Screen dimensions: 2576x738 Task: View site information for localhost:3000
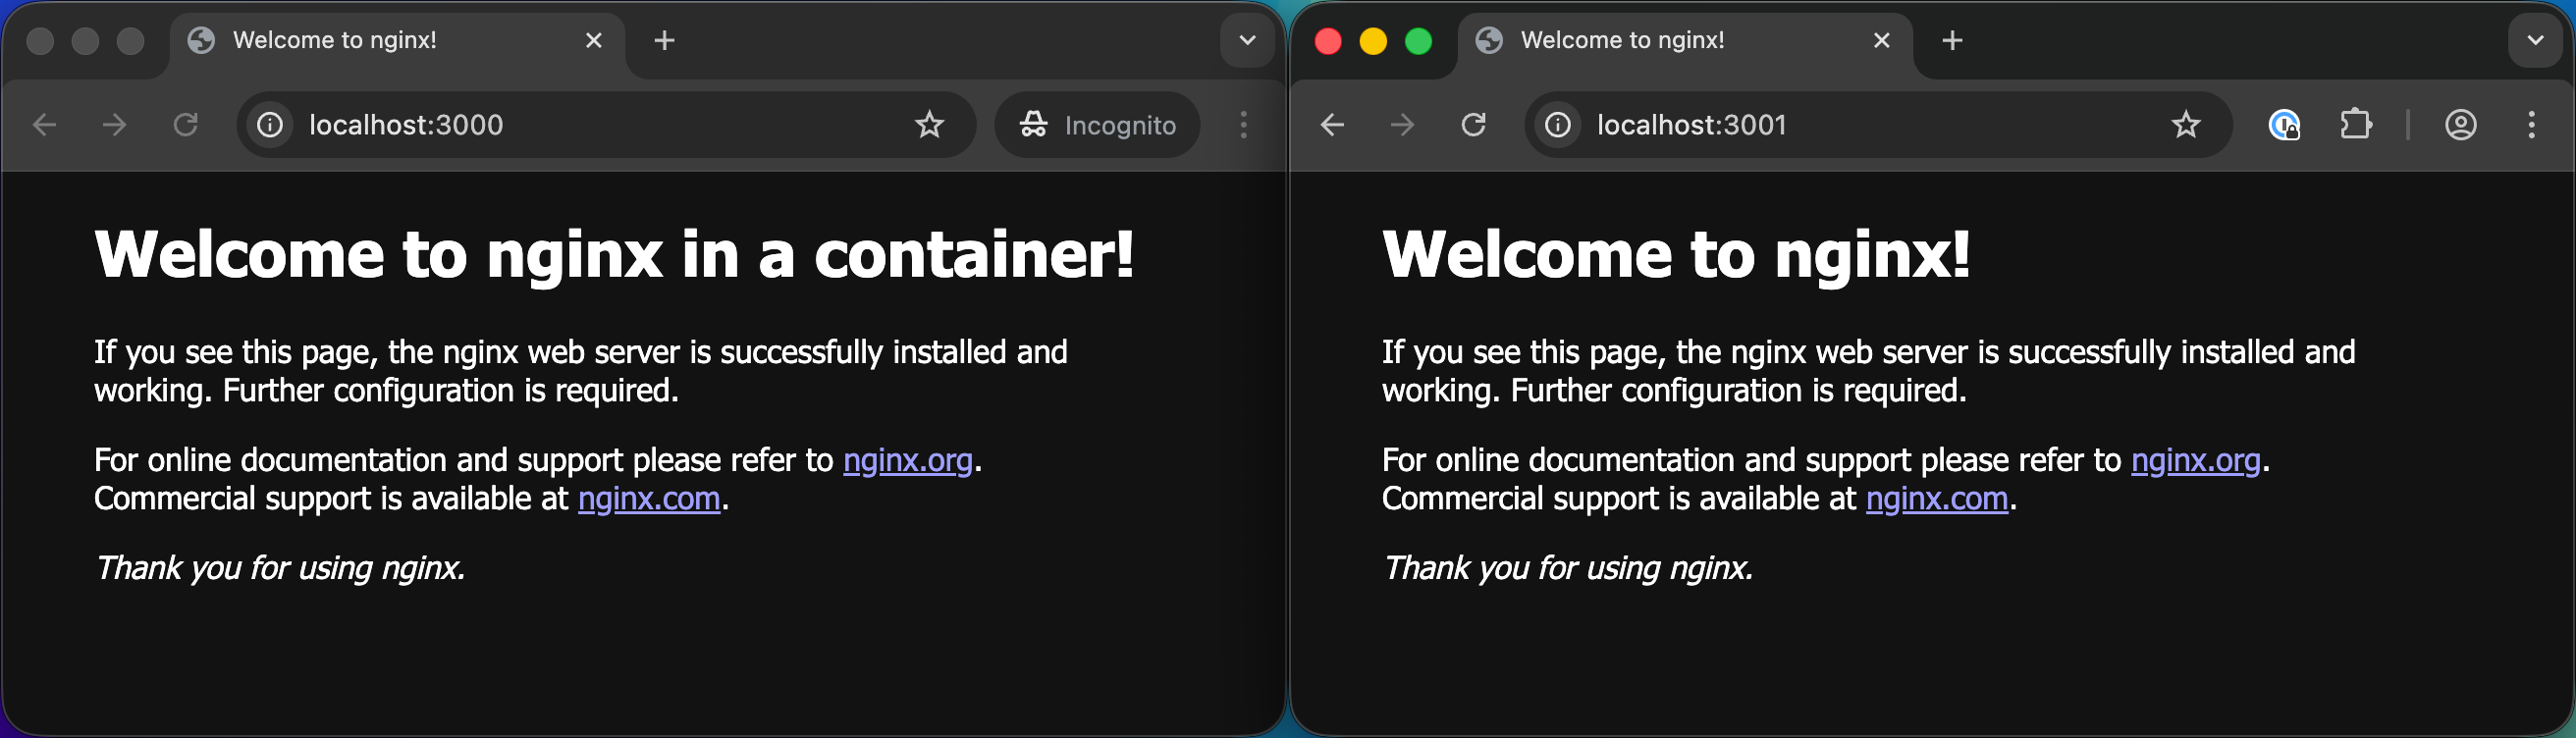[x=270, y=125]
